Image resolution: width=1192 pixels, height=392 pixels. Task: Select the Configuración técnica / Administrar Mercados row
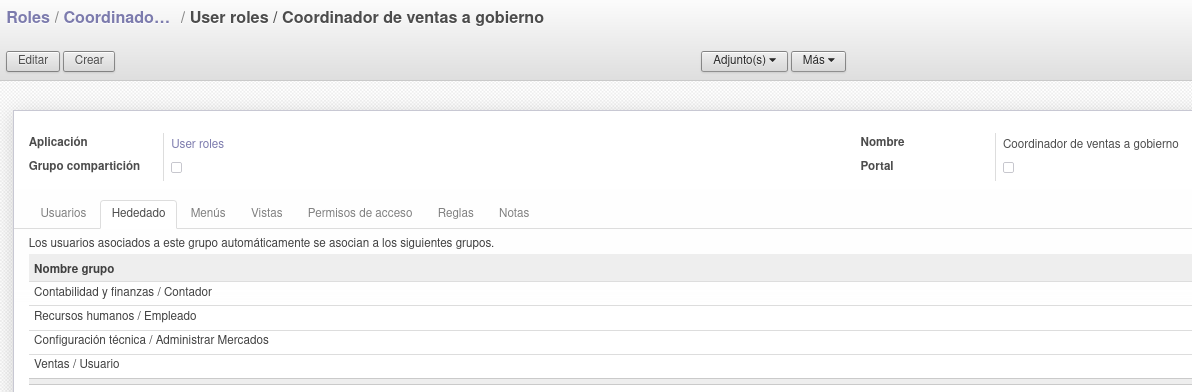click(610, 341)
